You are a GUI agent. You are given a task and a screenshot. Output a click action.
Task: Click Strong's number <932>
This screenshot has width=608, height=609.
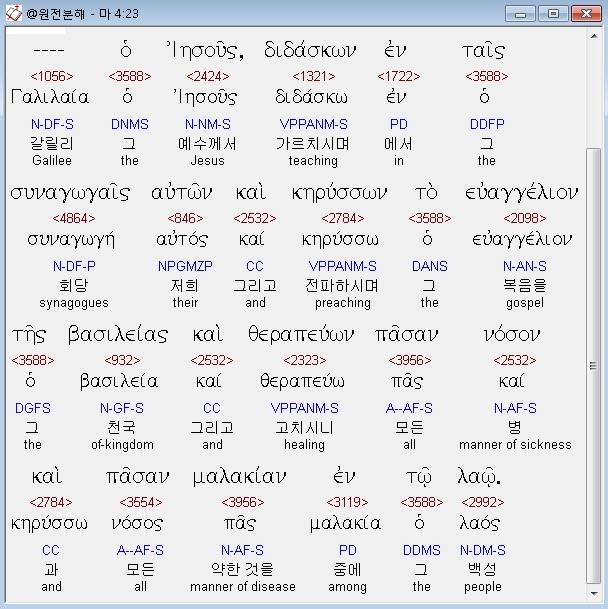click(x=122, y=360)
